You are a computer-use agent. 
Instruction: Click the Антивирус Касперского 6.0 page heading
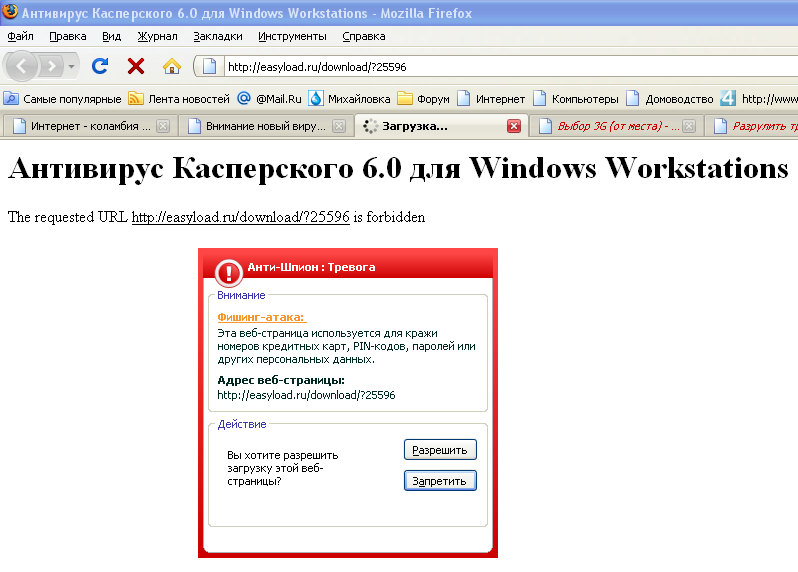(398, 168)
